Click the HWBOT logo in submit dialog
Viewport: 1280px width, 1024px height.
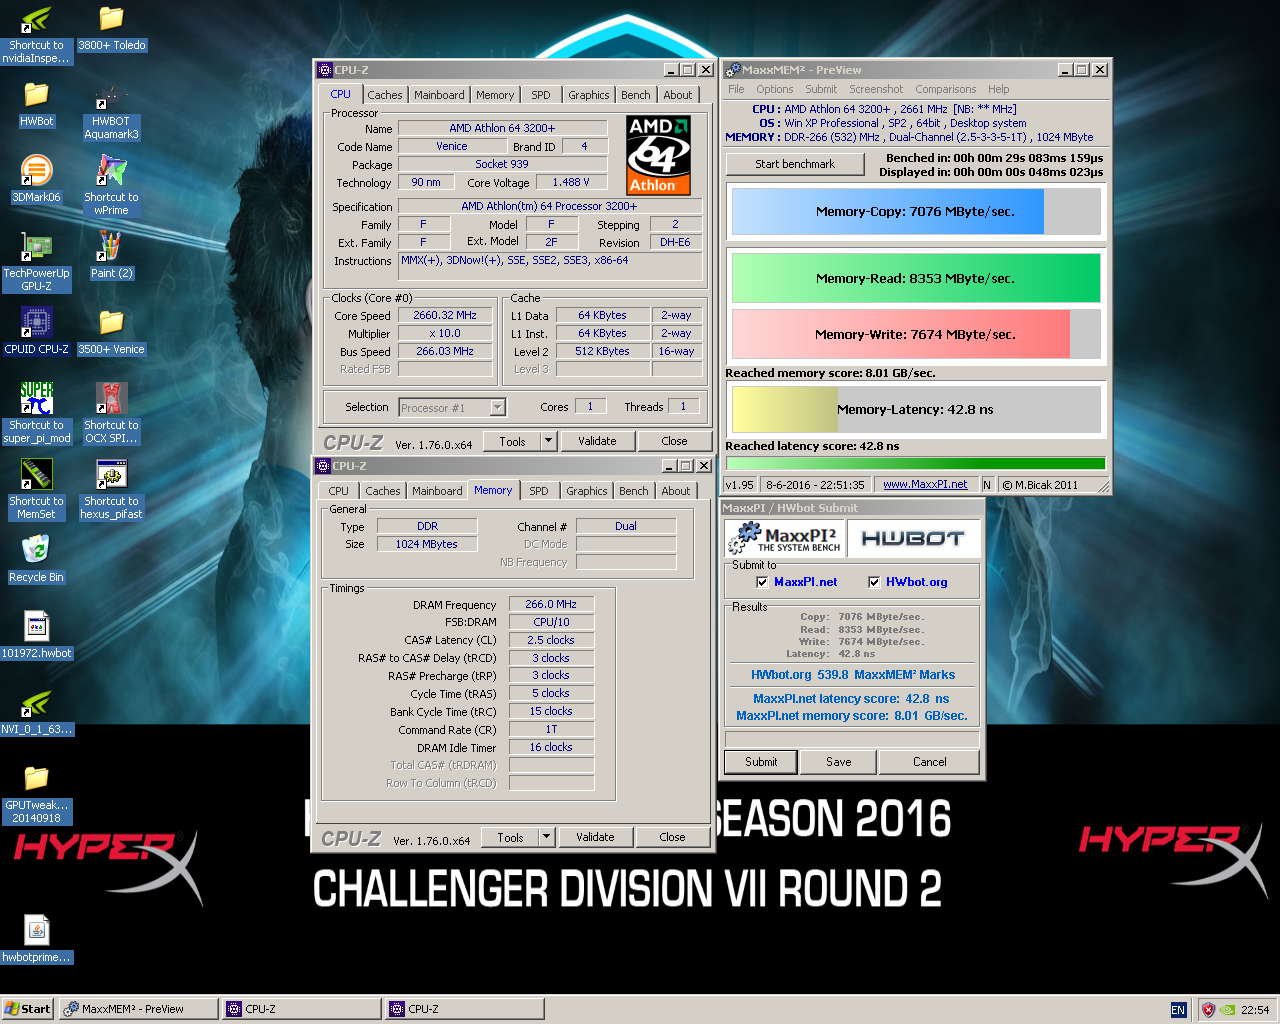(913, 539)
